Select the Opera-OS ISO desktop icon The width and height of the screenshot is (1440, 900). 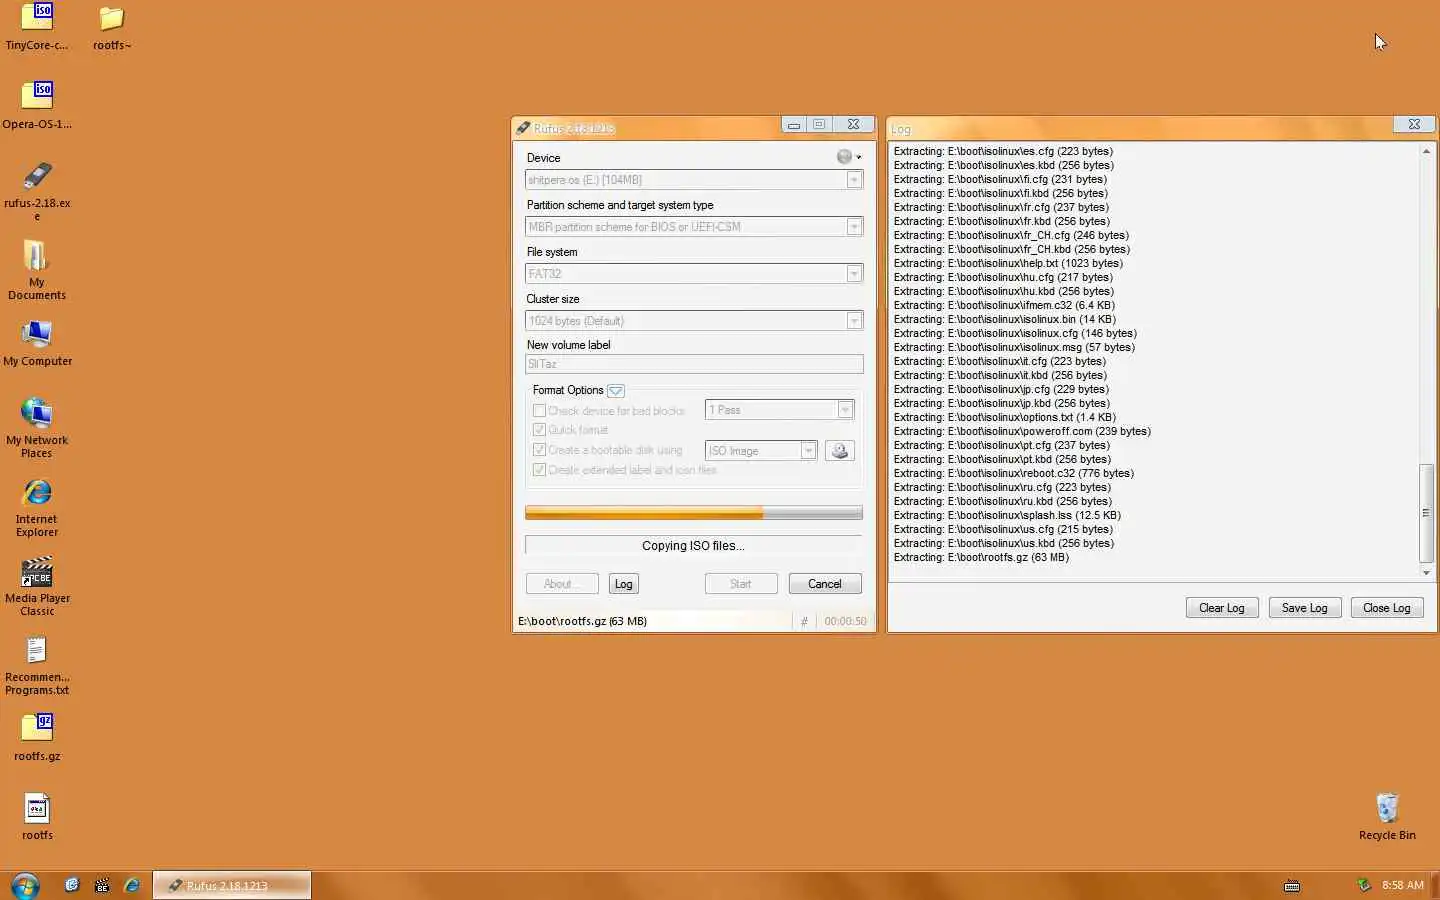[37, 105]
